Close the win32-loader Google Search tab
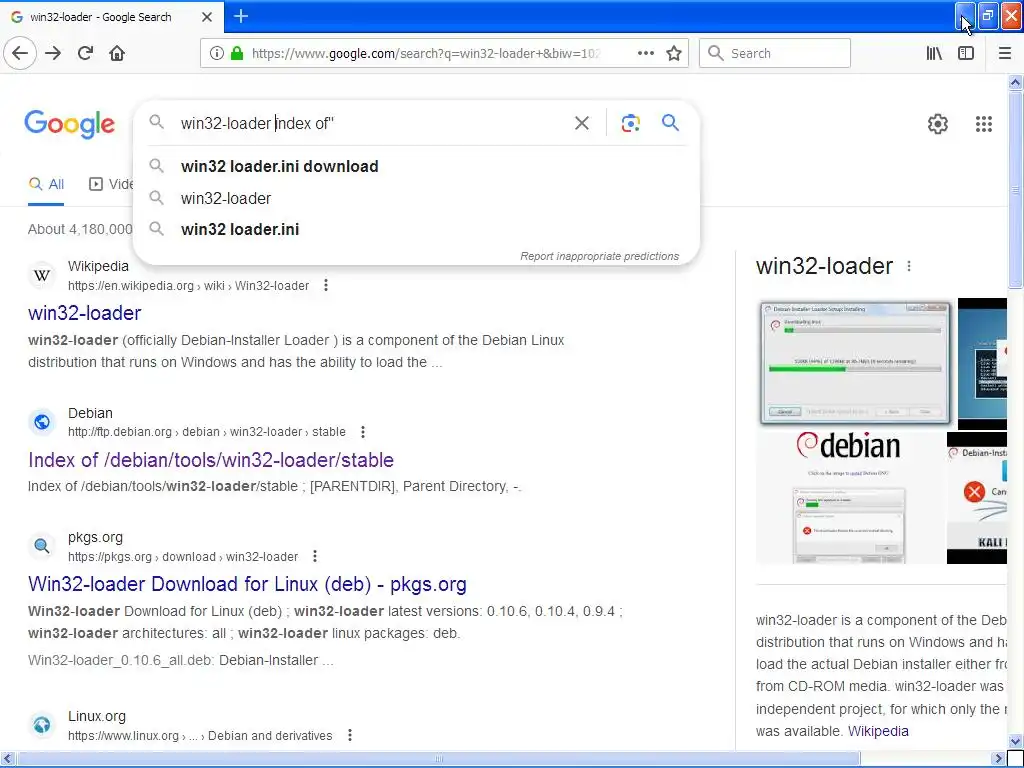The width and height of the screenshot is (1024, 768). coord(207,17)
